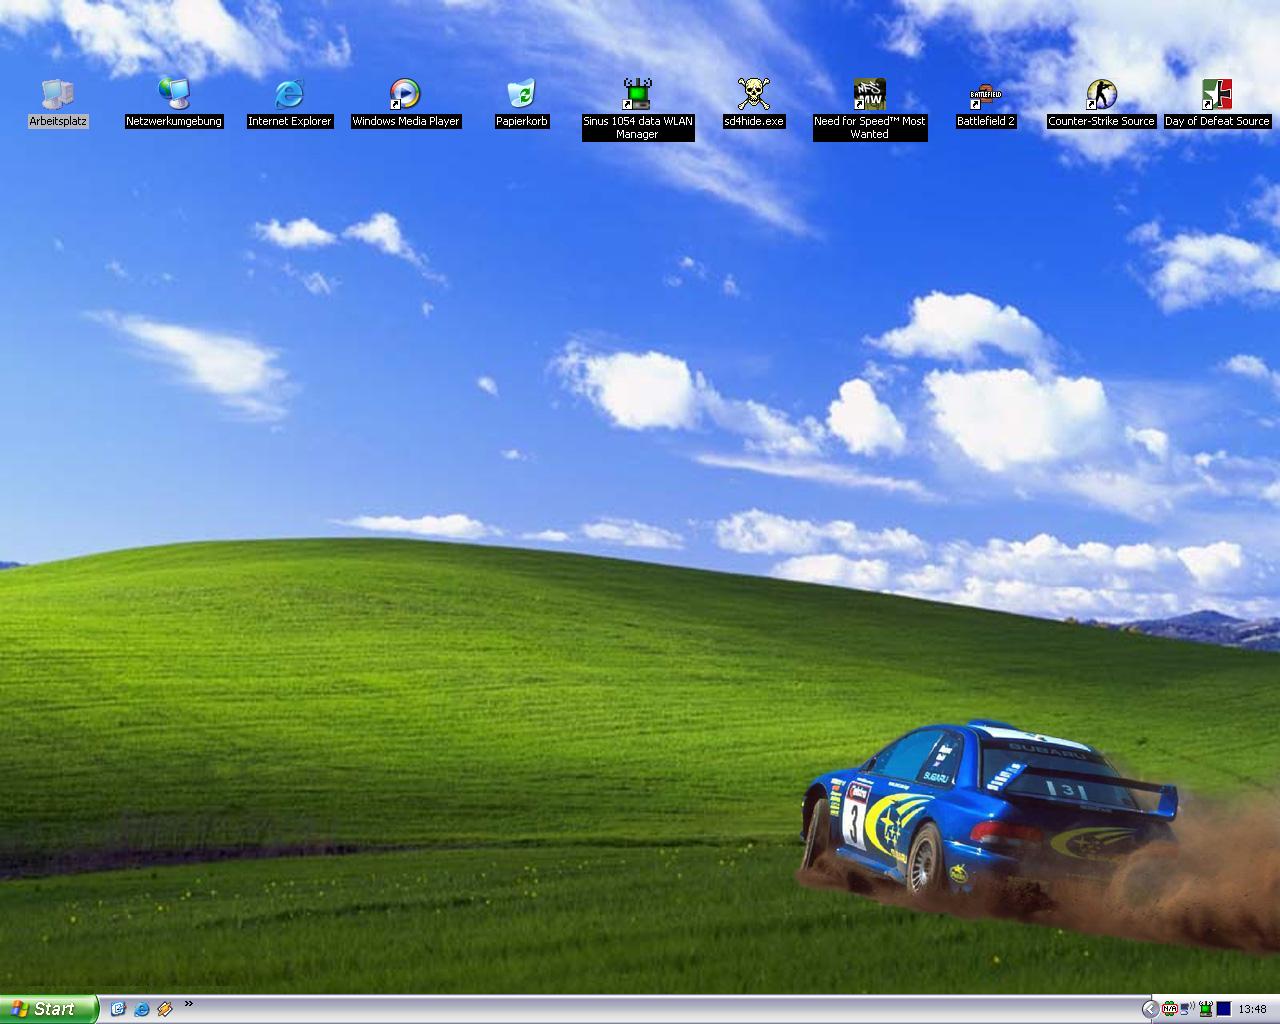Click the dark blue square tray icon
1280x1024 pixels.
pyautogui.click(x=1223, y=1009)
